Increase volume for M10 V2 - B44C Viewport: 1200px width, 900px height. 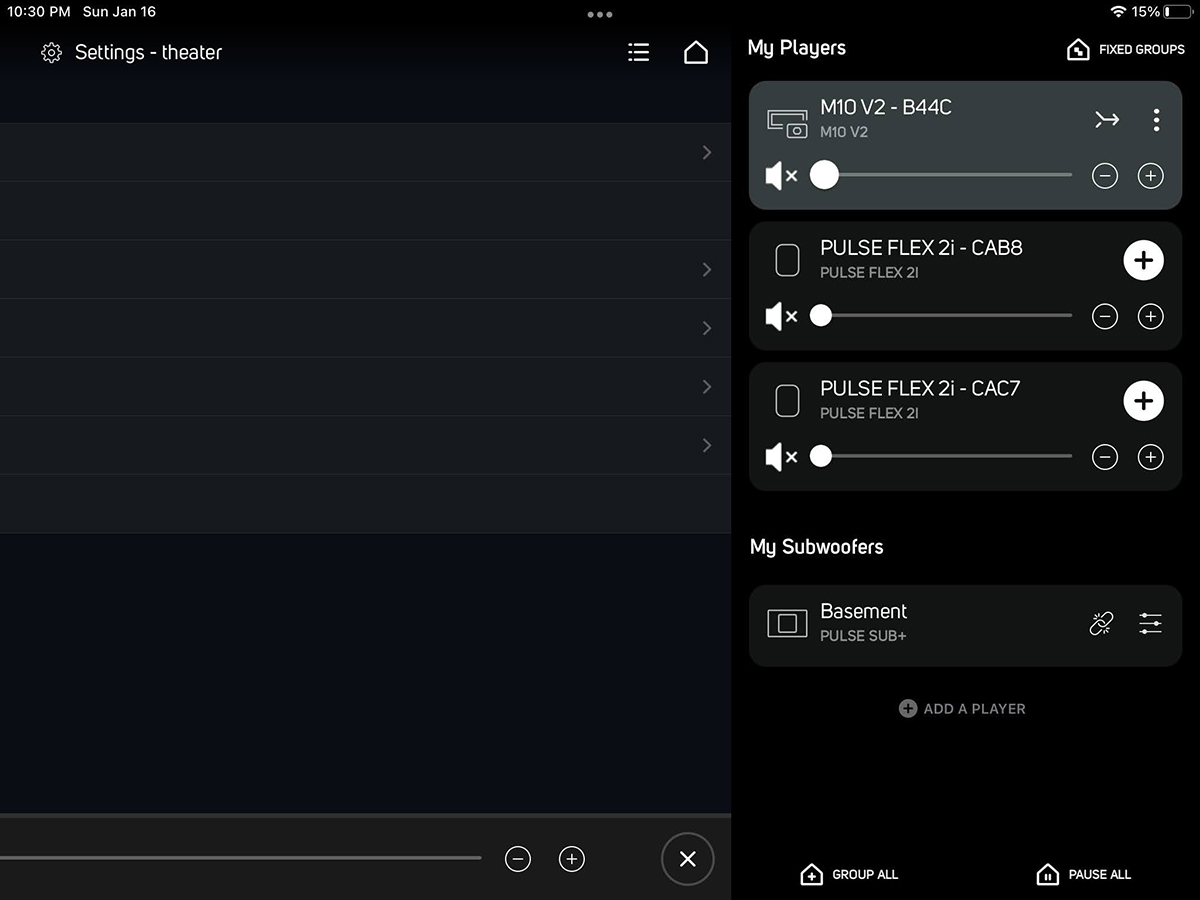[1151, 176]
